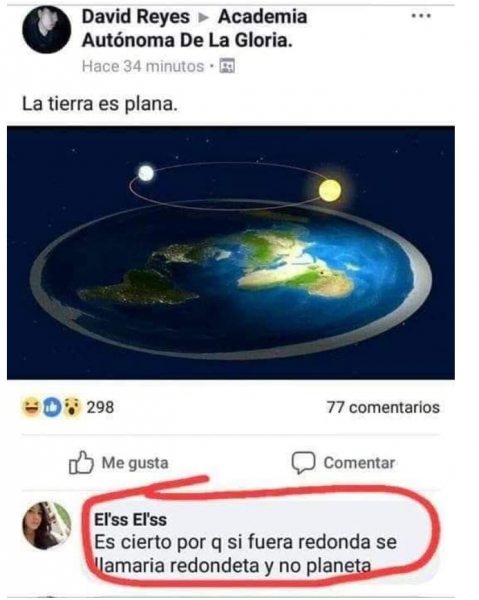Click the group privacy icon beside timestamp
The width and height of the screenshot is (479, 600).
pyautogui.click(x=227, y=67)
